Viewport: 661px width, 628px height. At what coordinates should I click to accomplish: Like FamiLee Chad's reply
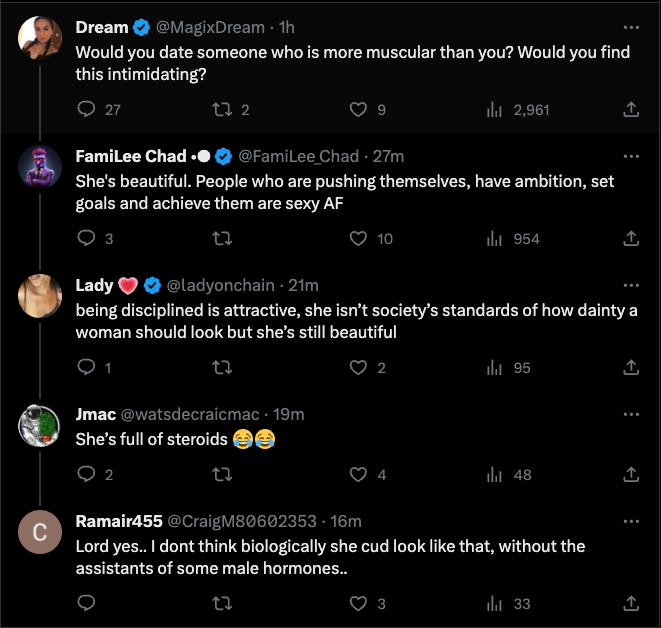coord(358,239)
